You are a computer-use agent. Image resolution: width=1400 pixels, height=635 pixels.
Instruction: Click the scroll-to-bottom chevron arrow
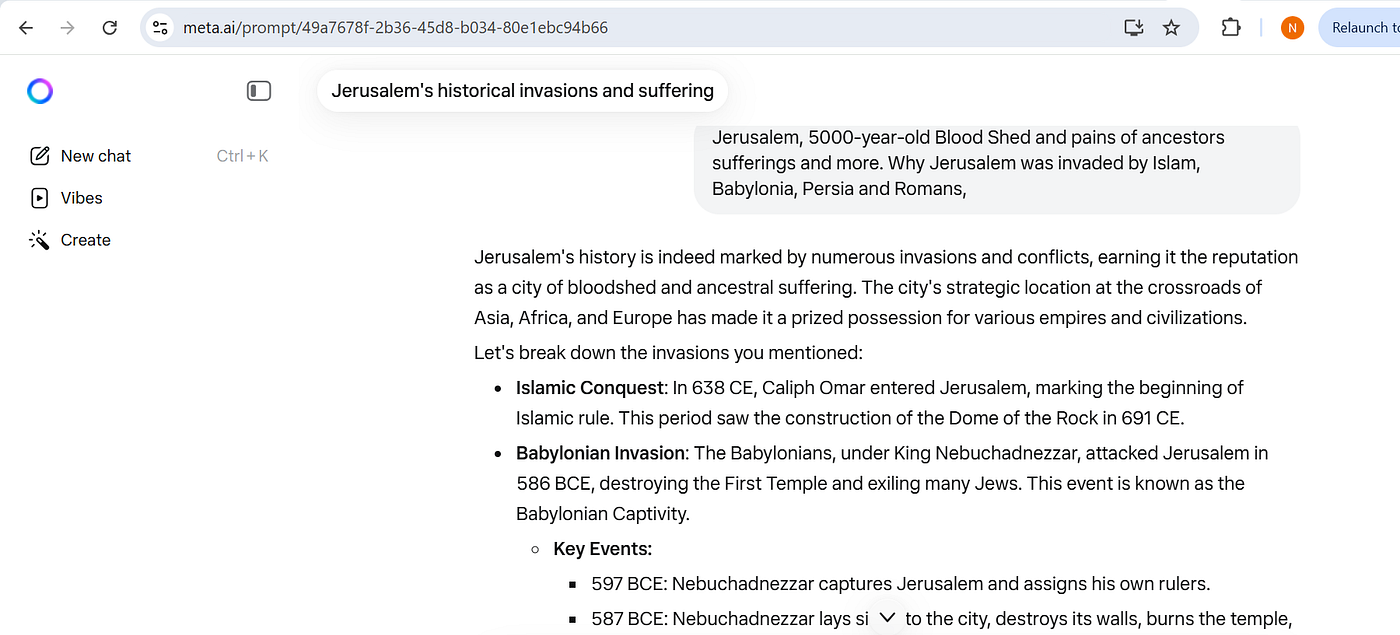(x=887, y=618)
